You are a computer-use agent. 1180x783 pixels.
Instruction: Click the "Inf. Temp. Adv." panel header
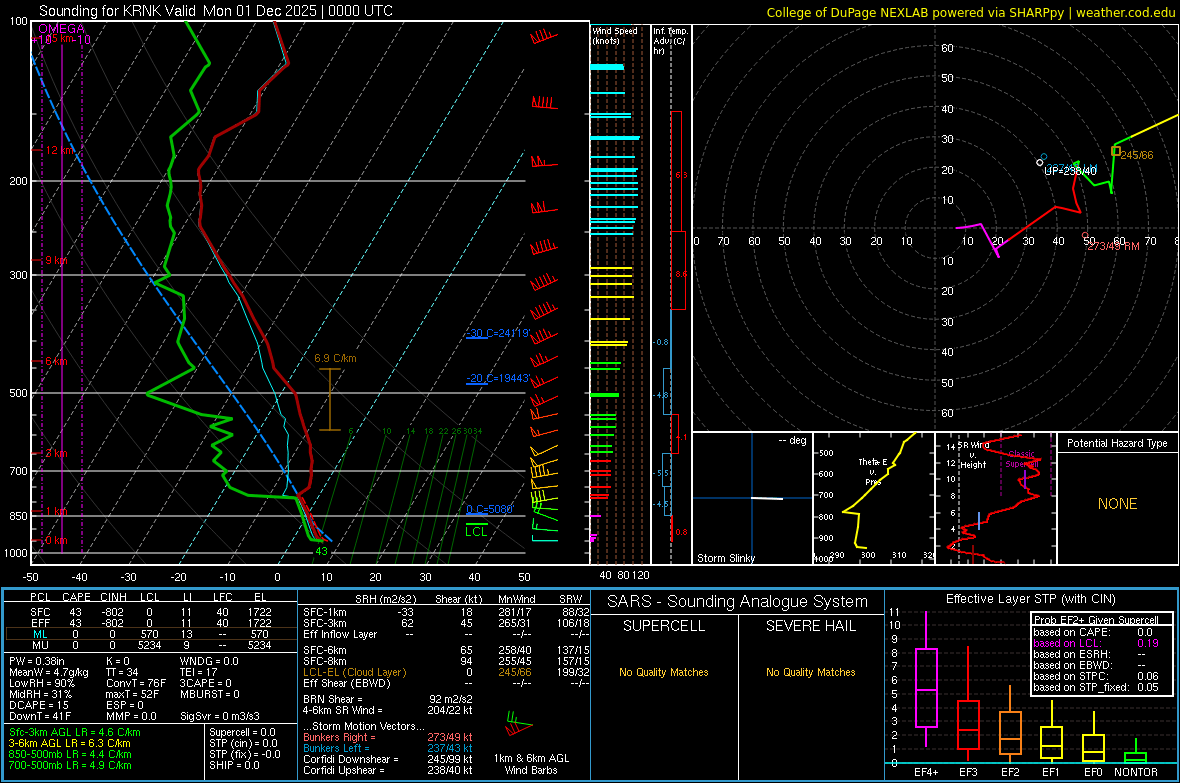[670, 41]
